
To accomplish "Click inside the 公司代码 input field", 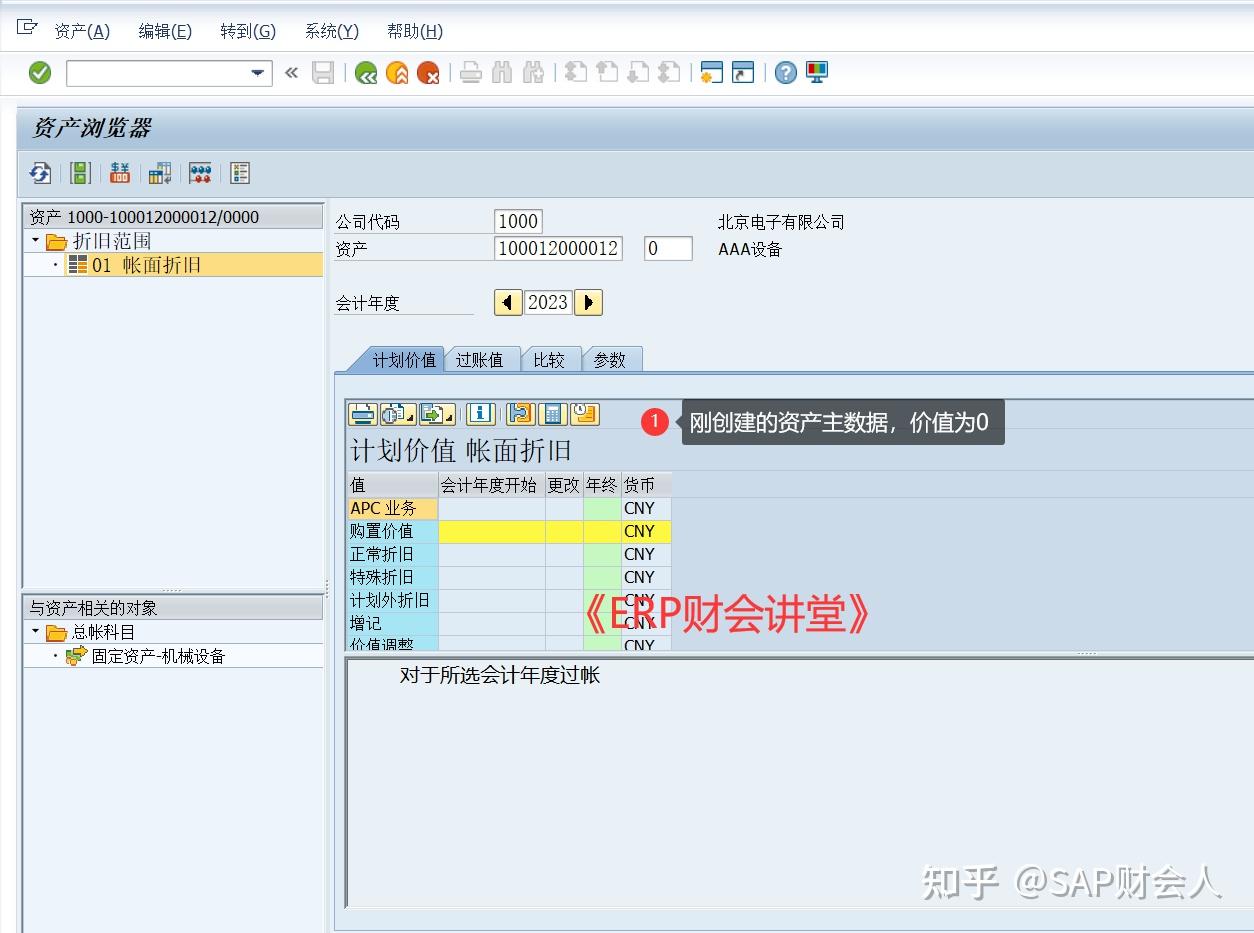I will click(x=517, y=221).
